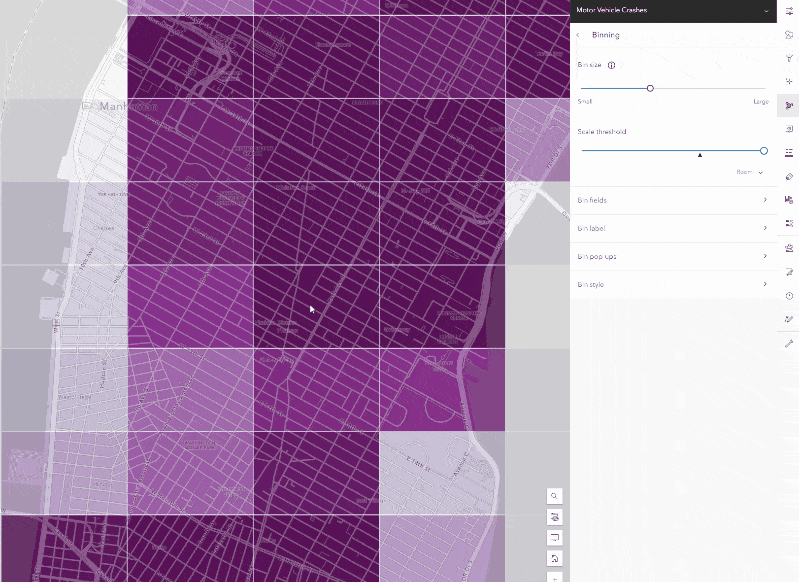Screen dimensions: 799x582
Task: Click the icon directly below the chart icon
Action: coord(789,223)
